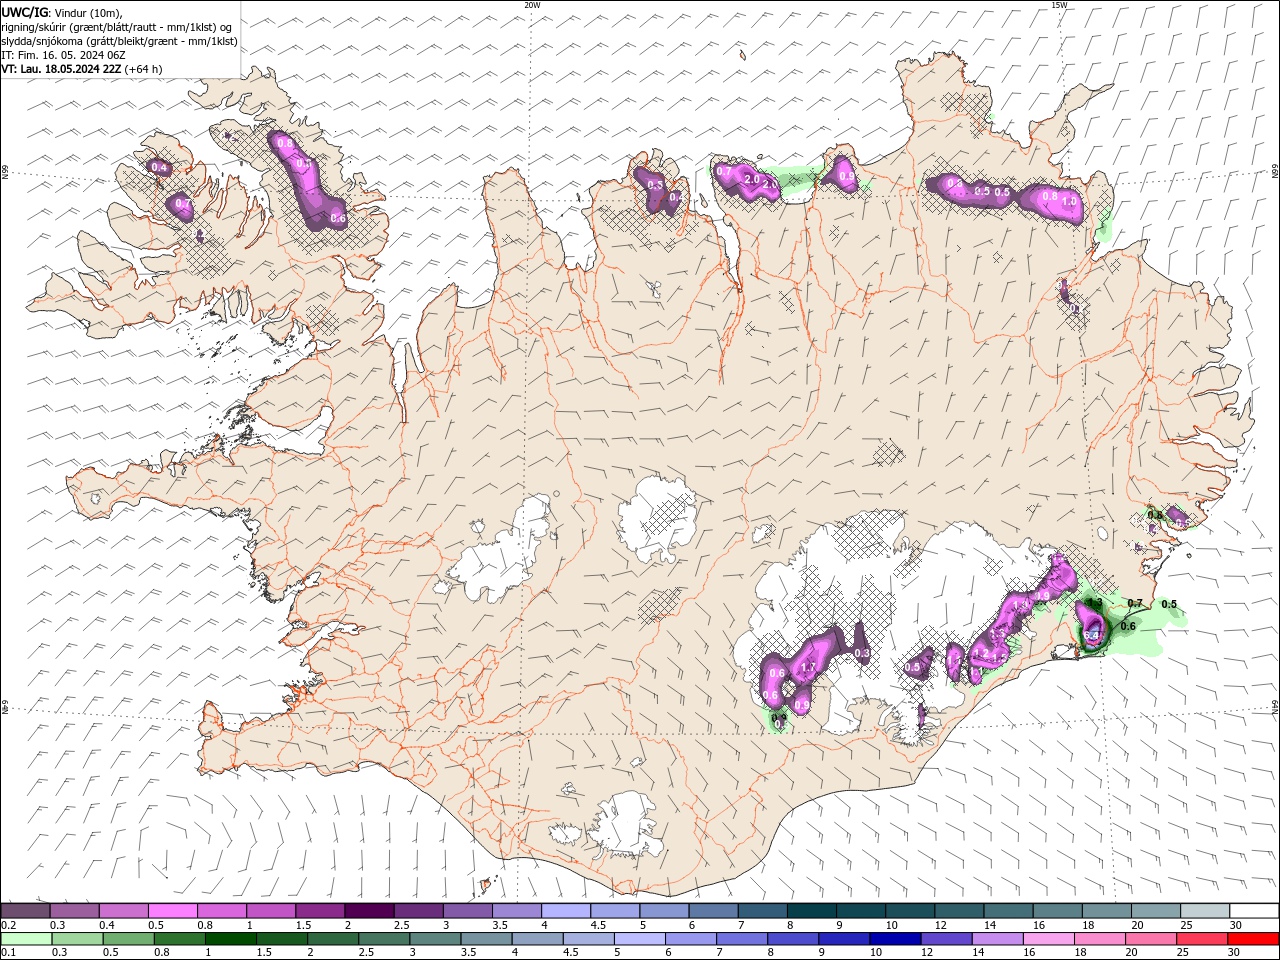The image size is (1280, 960).
Task: Click the '20W' longitude label
Action: click(532, 5)
